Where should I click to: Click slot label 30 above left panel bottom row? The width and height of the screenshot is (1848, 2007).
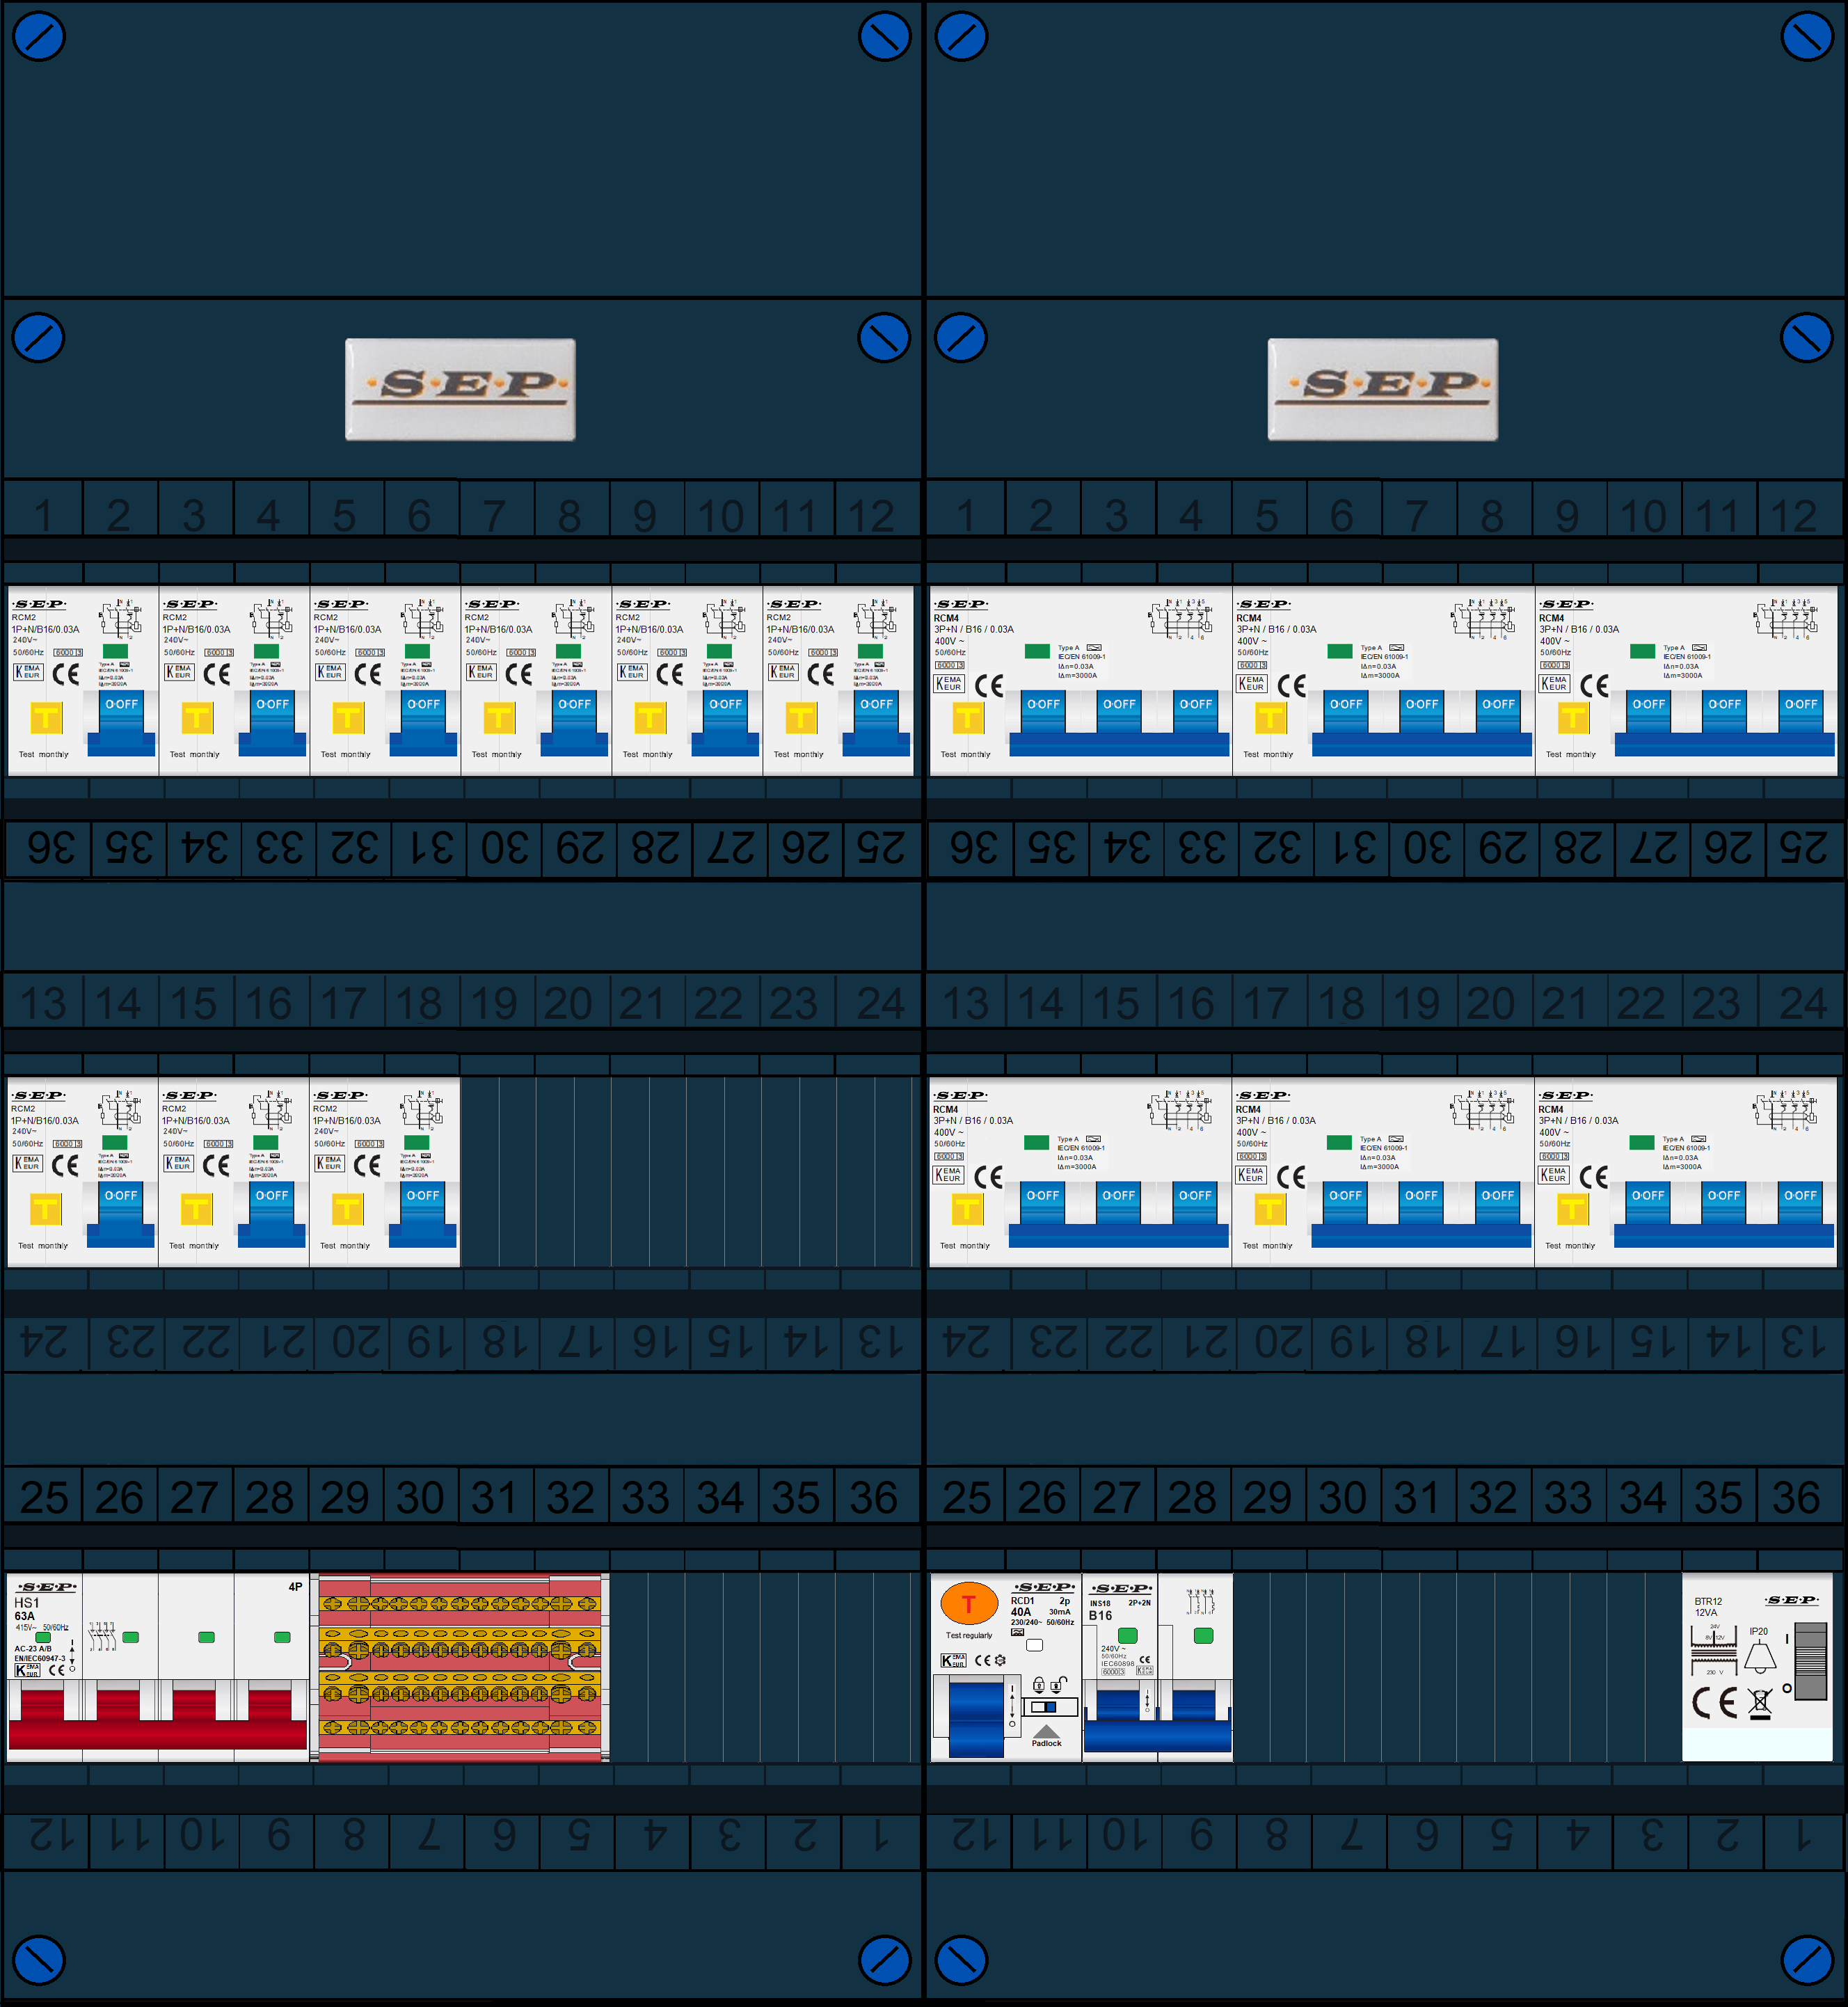[420, 1497]
